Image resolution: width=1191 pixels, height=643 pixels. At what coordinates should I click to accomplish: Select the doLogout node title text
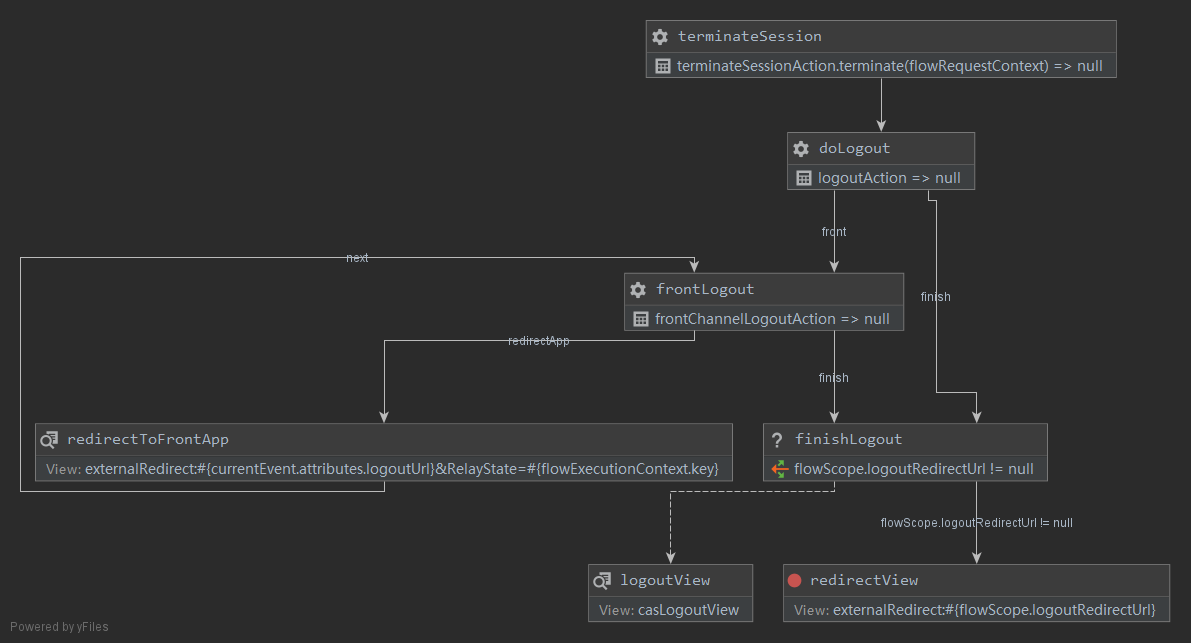[x=855, y=148]
